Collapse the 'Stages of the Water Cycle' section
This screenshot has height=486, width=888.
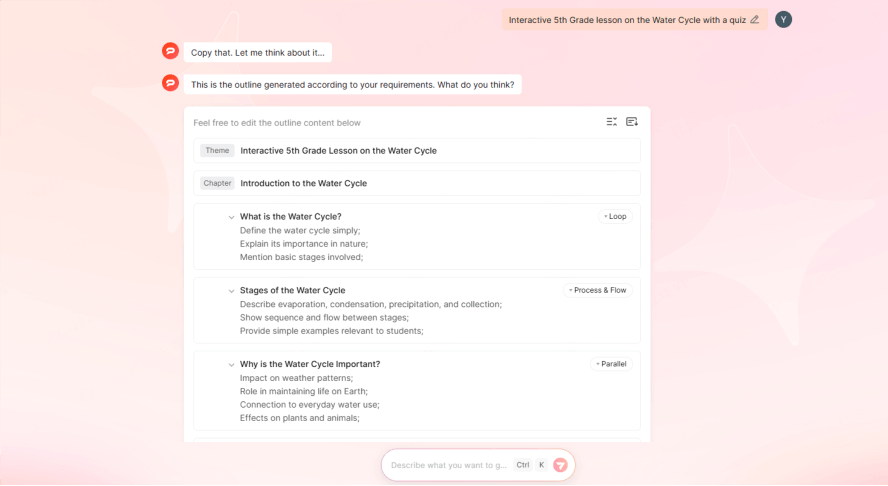[x=231, y=291]
